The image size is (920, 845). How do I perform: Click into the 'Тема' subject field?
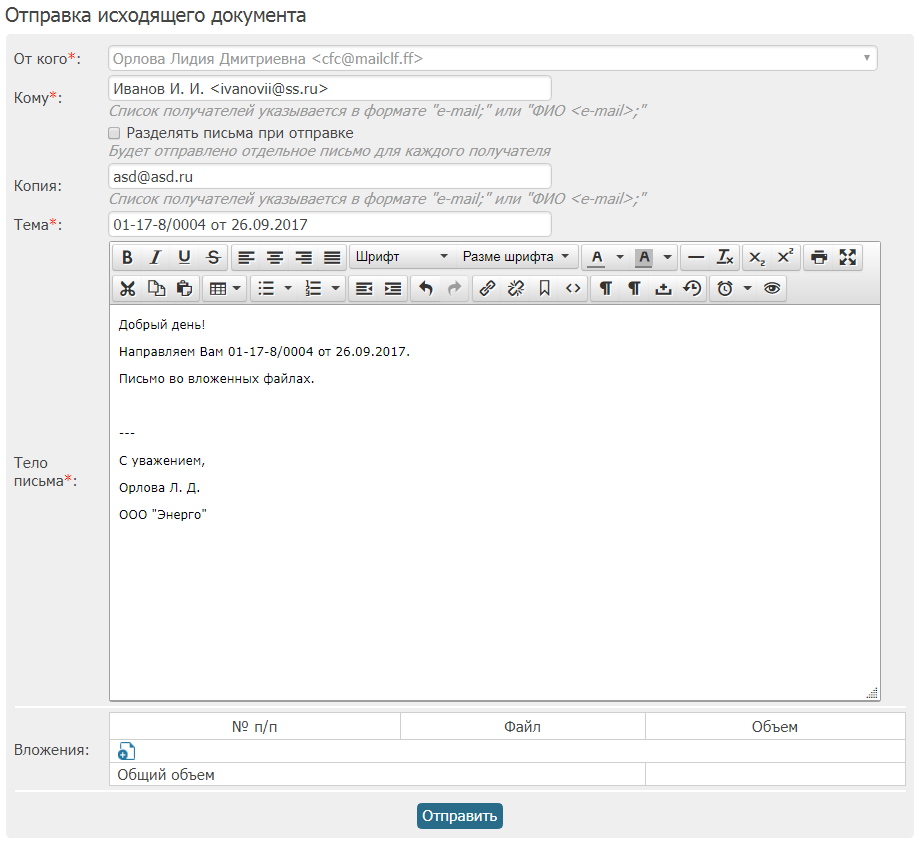(330, 224)
